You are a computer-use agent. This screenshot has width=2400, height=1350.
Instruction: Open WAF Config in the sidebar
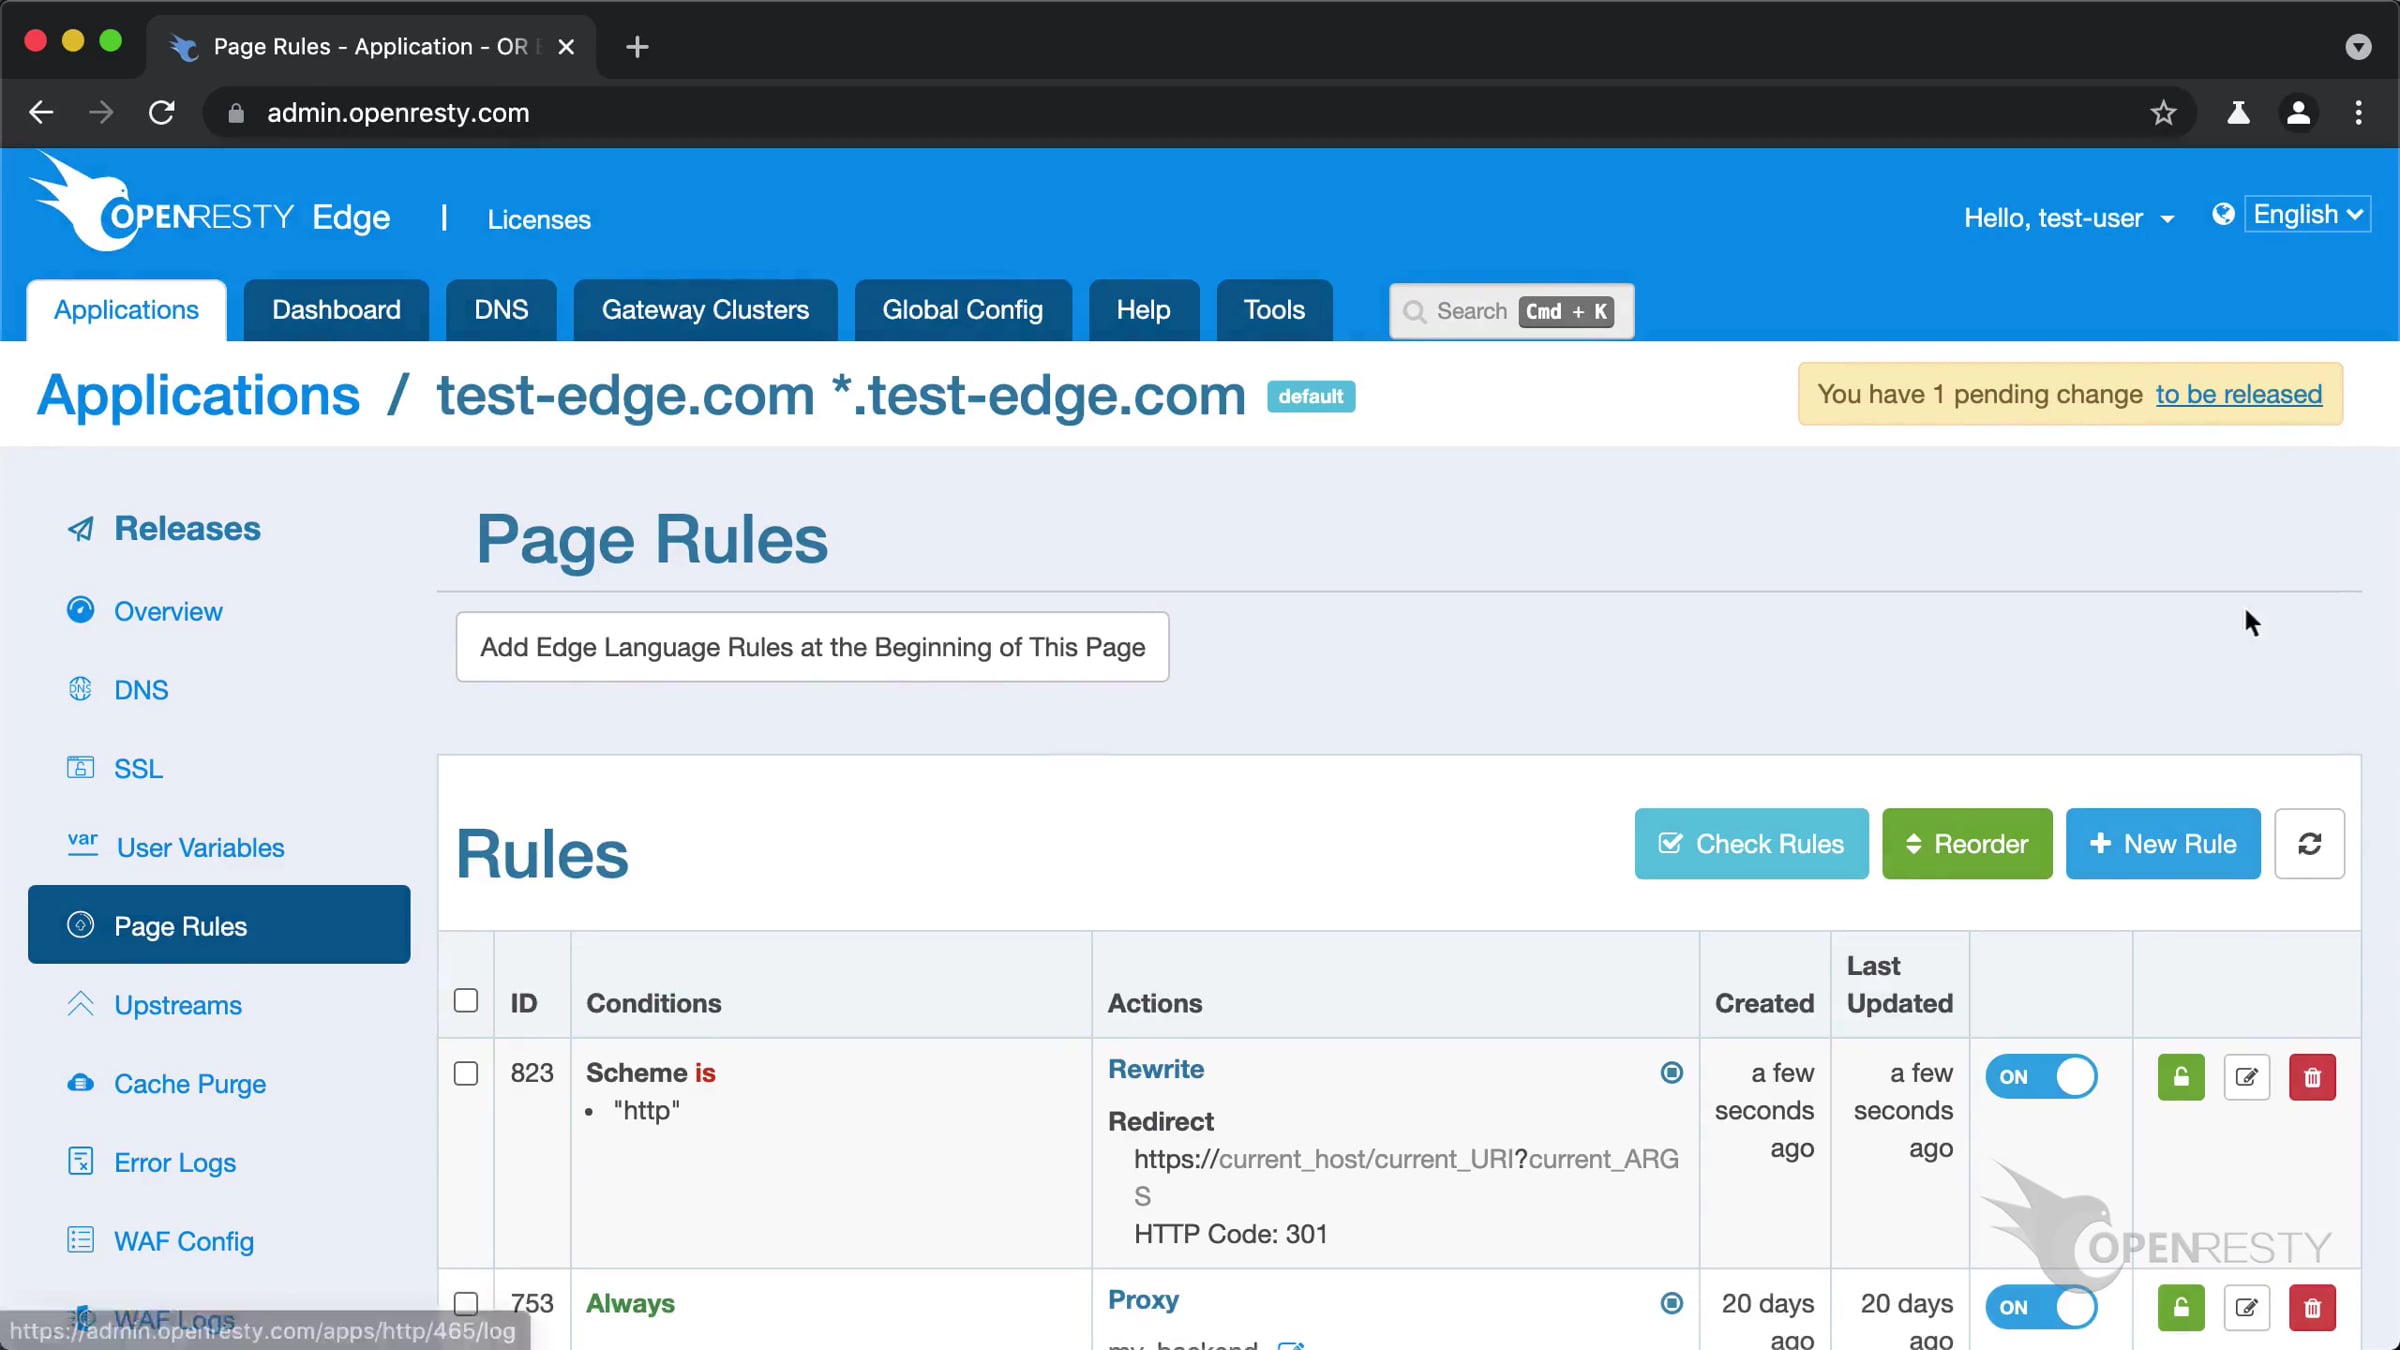coord(183,1241)
